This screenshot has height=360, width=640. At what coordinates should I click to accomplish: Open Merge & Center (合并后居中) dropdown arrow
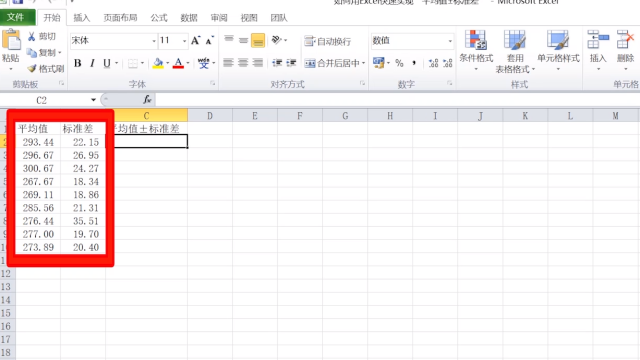point(363,63)
